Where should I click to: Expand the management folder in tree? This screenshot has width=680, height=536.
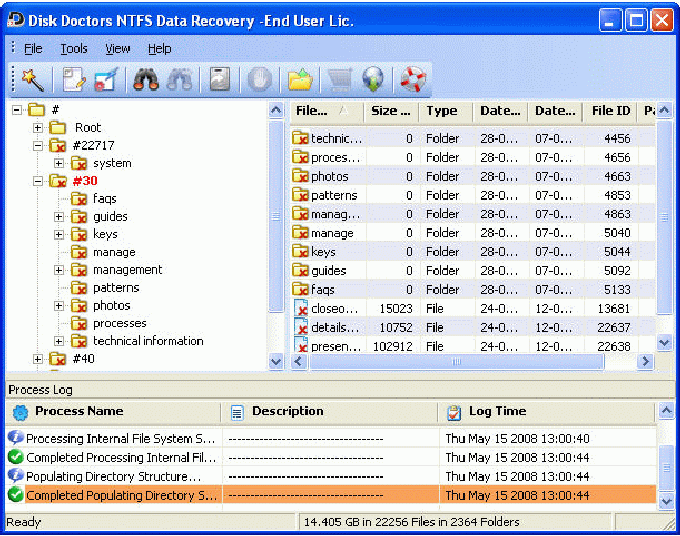[x=59, y=270]
